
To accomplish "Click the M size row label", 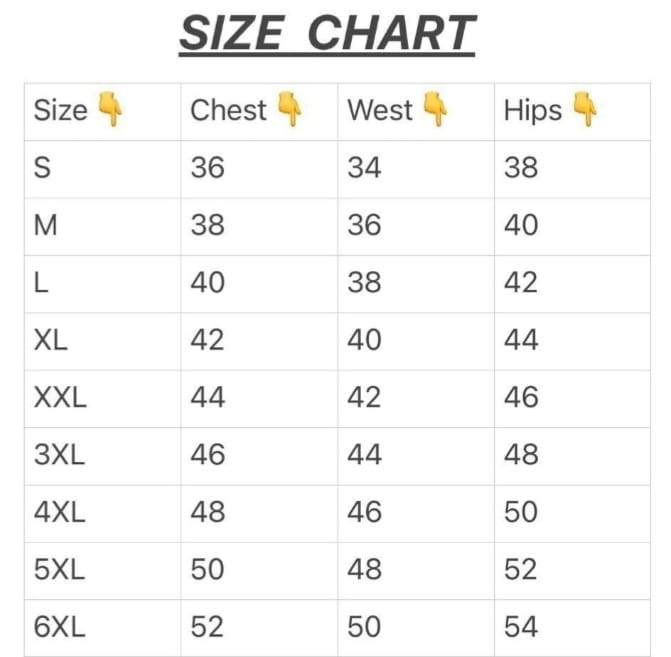I will (x=46, y=225).
